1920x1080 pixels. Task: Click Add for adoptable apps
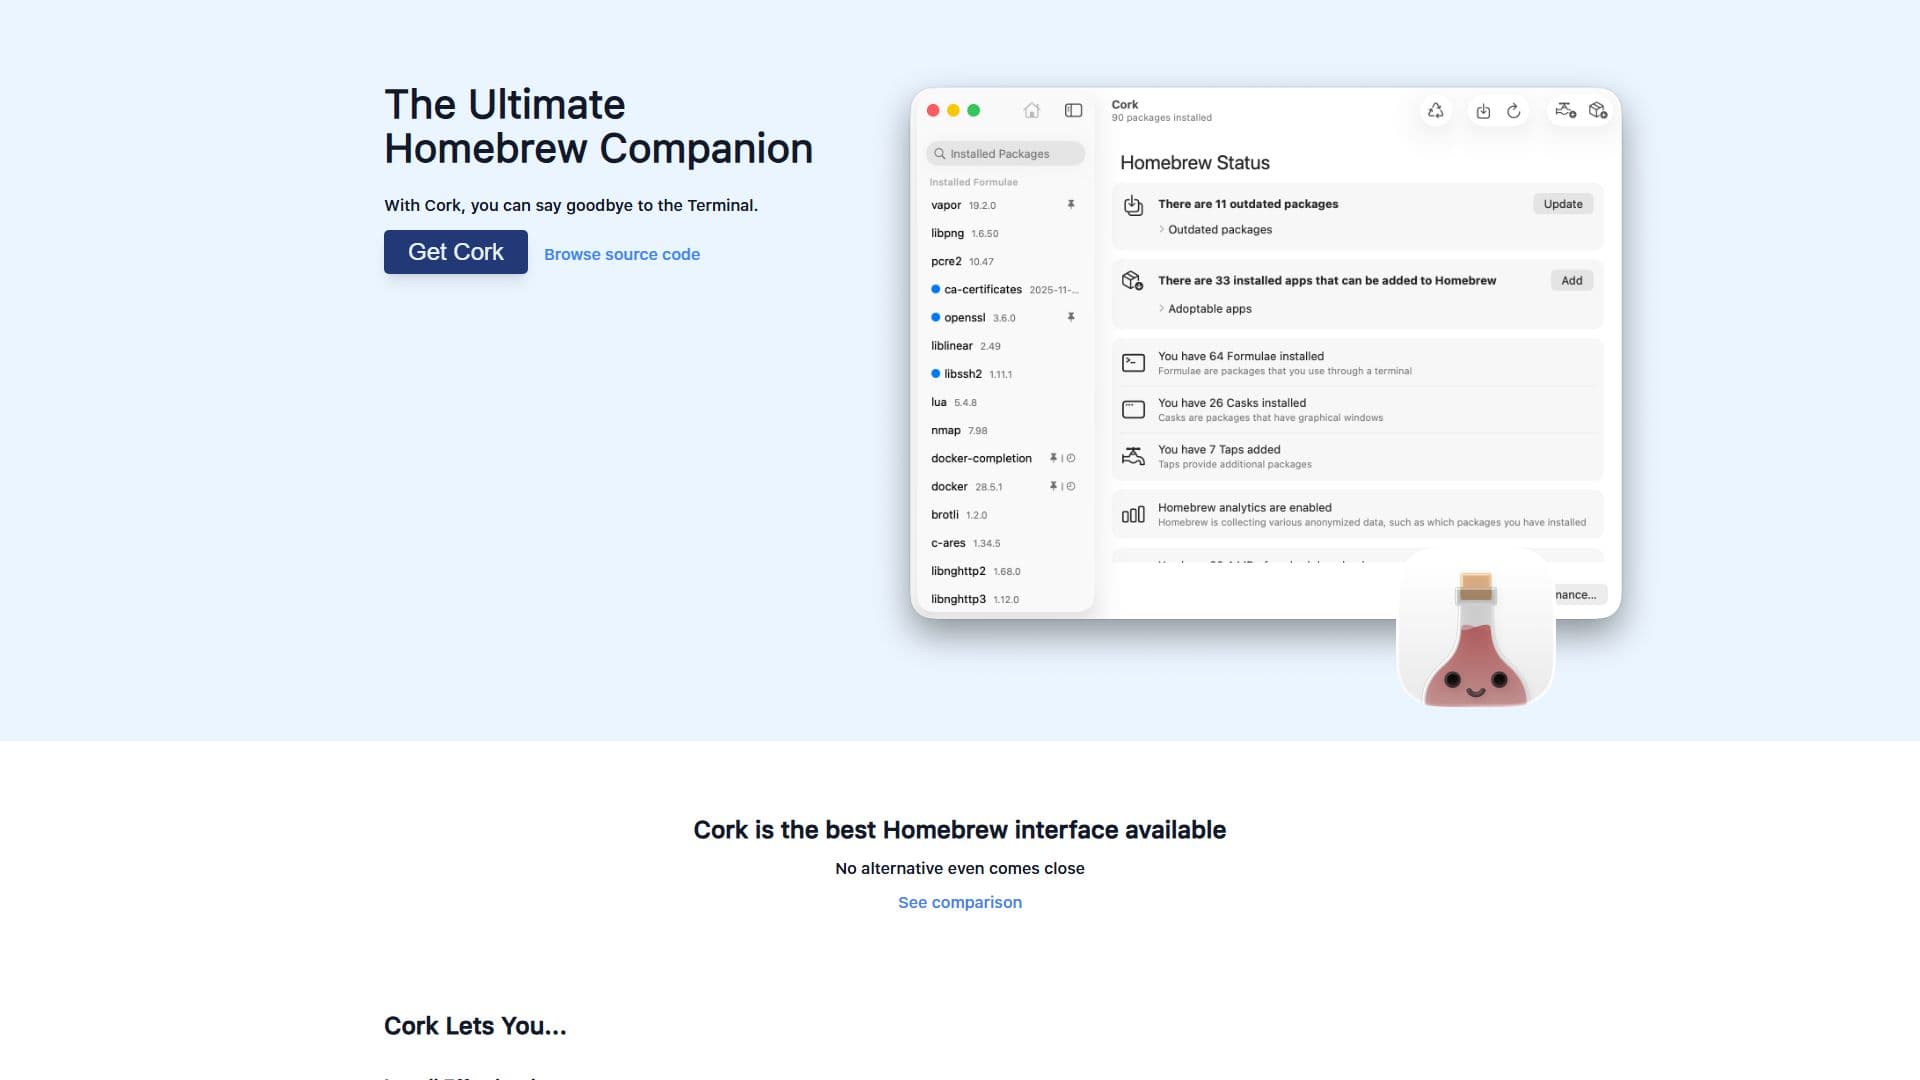1571,281
